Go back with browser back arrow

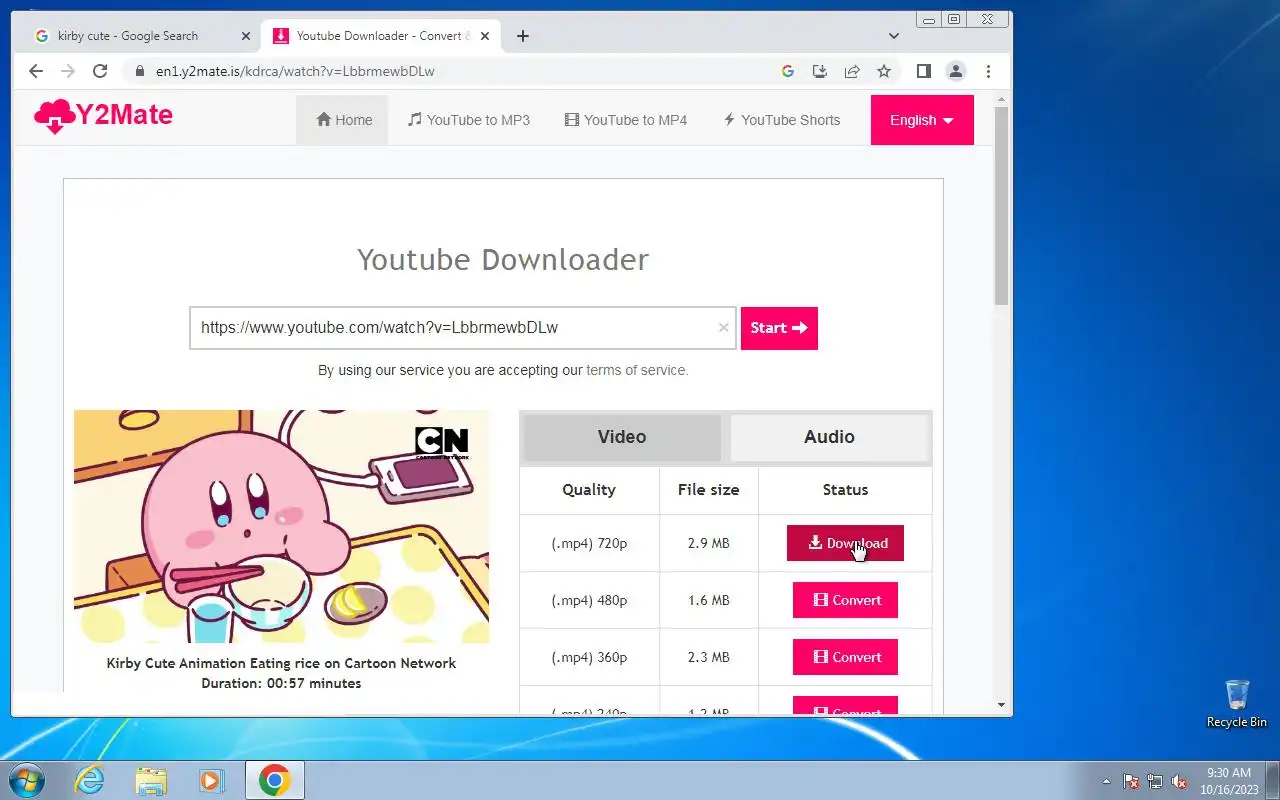click(x=36, y=71)
